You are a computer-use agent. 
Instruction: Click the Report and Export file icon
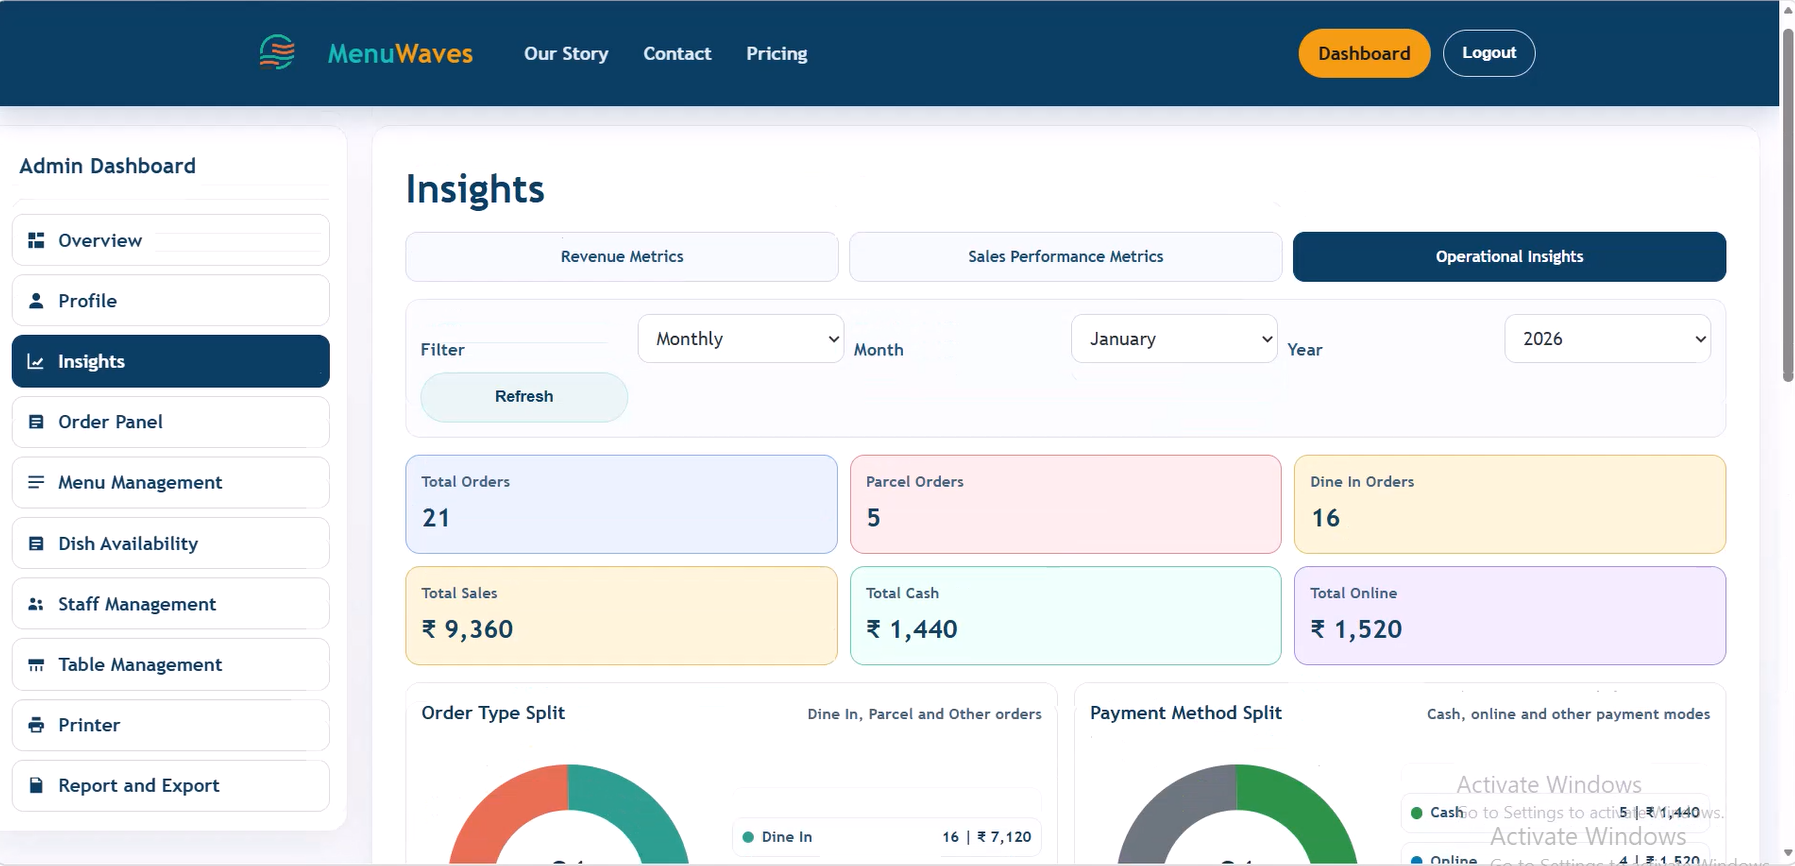(36, 785)
